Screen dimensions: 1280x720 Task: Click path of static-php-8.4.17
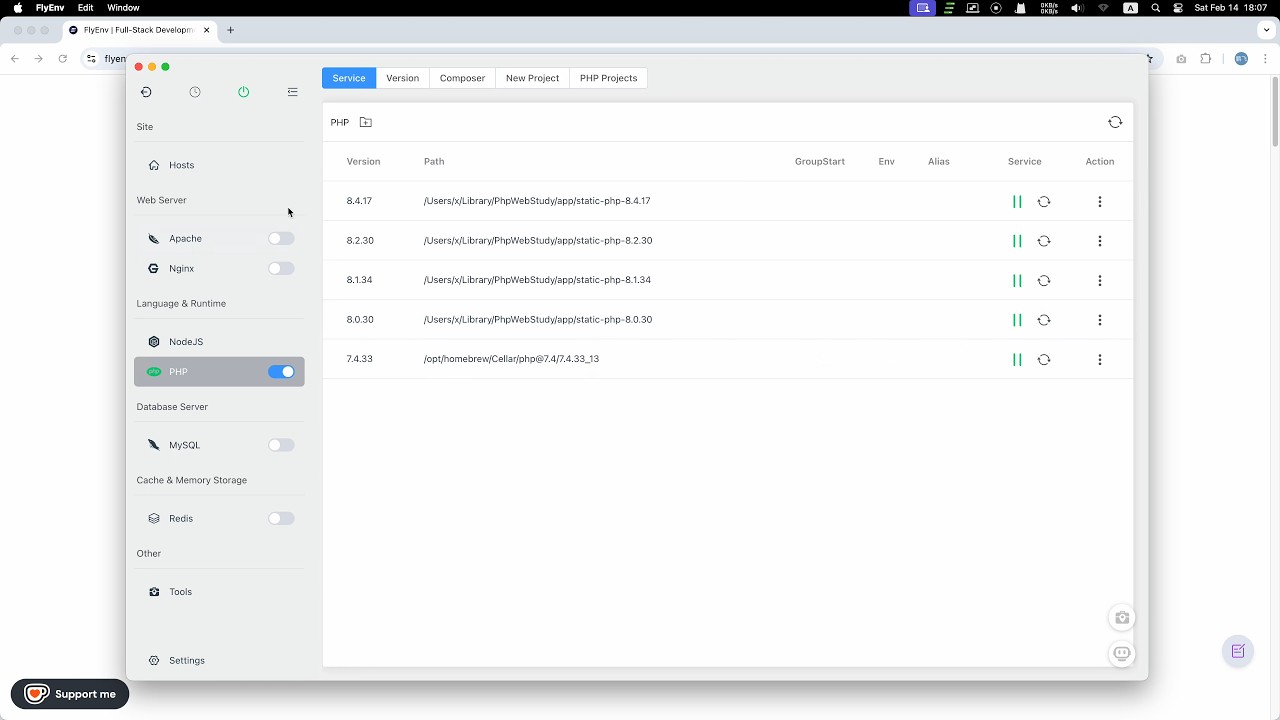[x=537, y=201]
